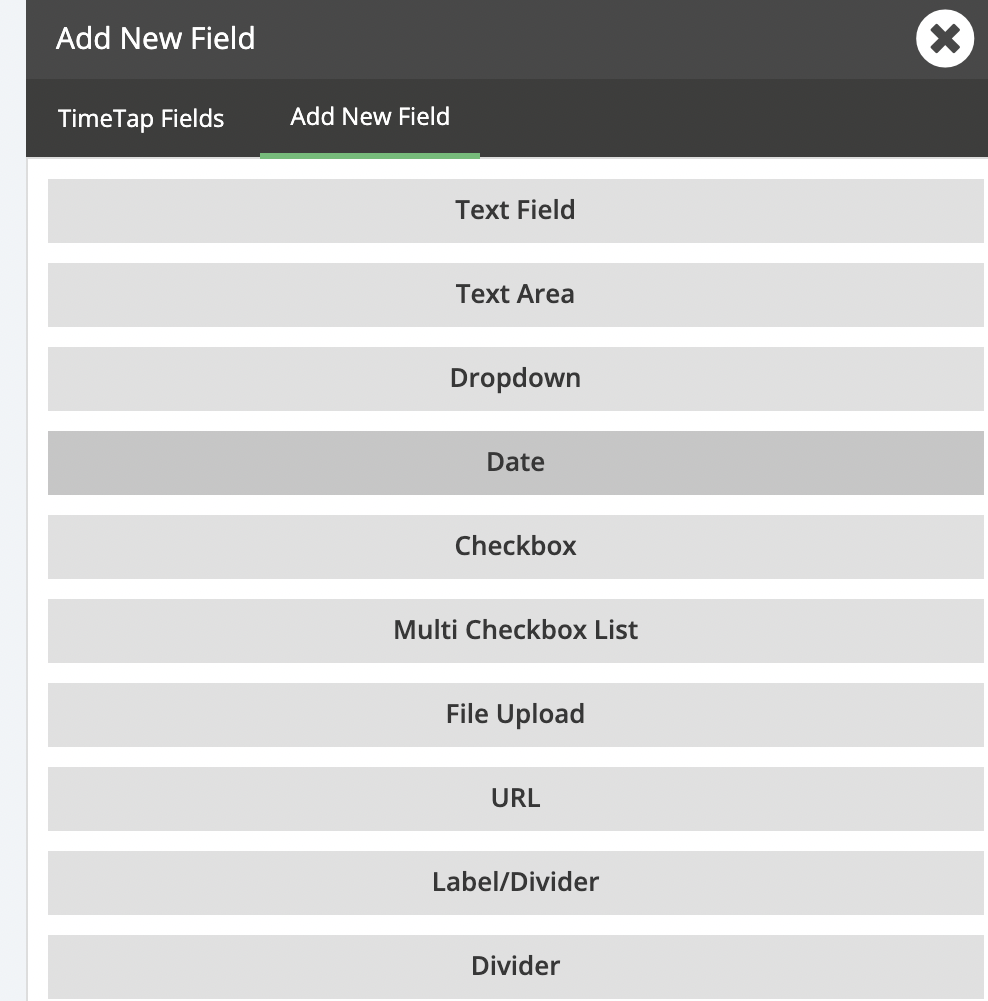Add a Text Field type
This screenshot has height=1001, width=988.
click(516, 211)
